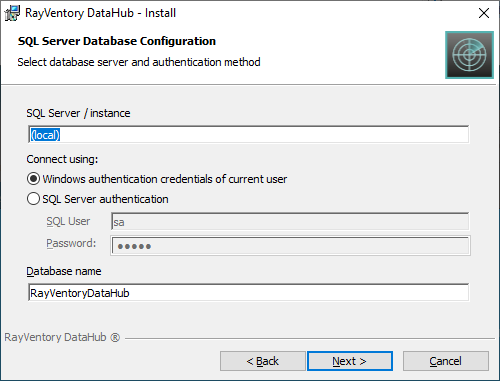Click the "RayVentory DataHub - Install" title text
500x381 pixels.
(x=100, y=13)
